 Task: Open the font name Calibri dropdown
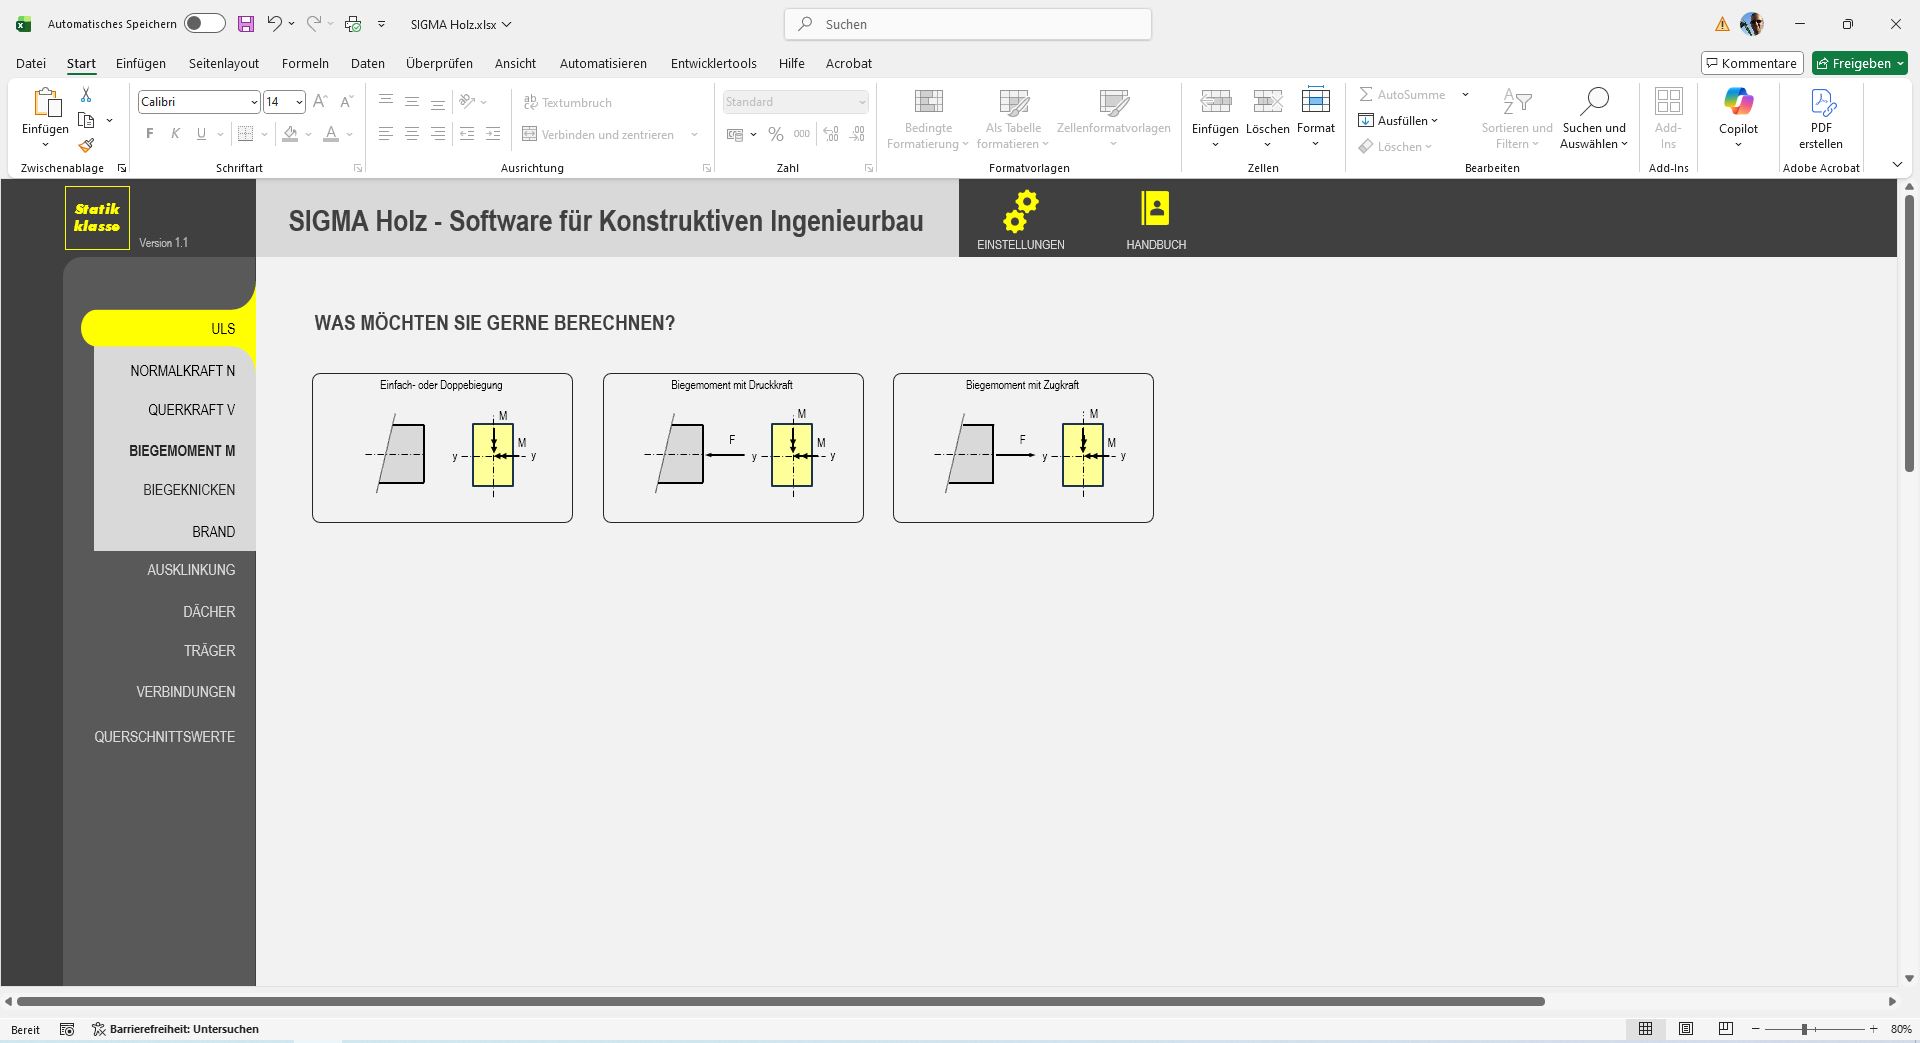pos(253,102)
